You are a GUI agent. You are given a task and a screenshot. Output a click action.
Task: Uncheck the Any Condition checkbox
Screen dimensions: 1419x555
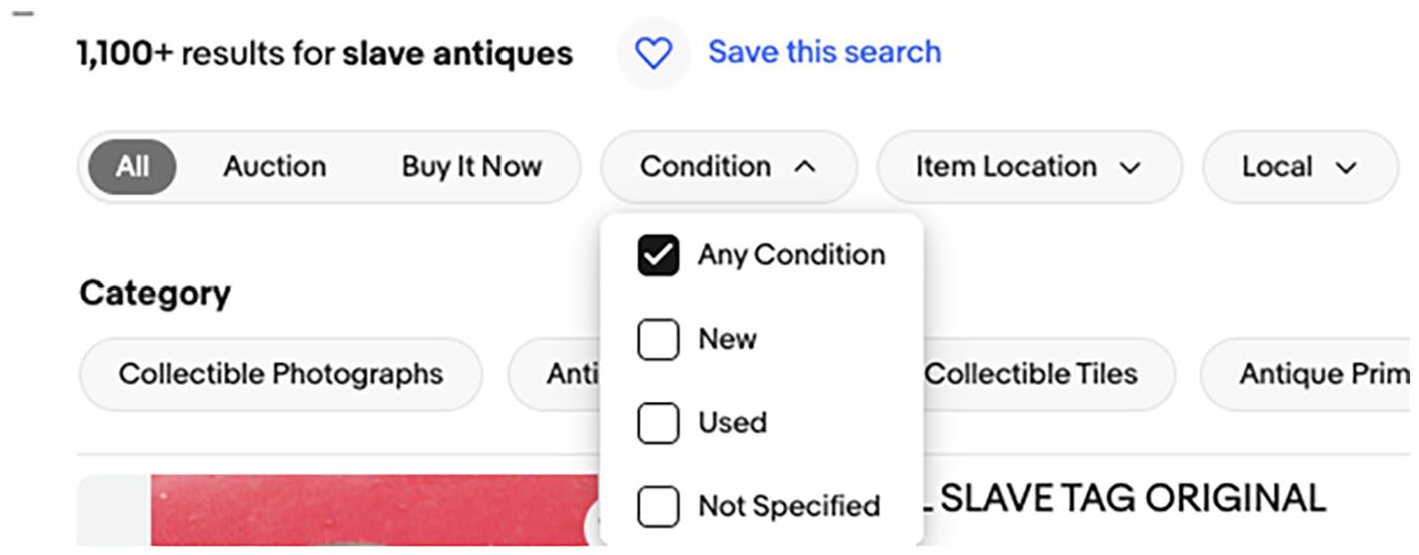pyautogui.click(x=658, y=256)
